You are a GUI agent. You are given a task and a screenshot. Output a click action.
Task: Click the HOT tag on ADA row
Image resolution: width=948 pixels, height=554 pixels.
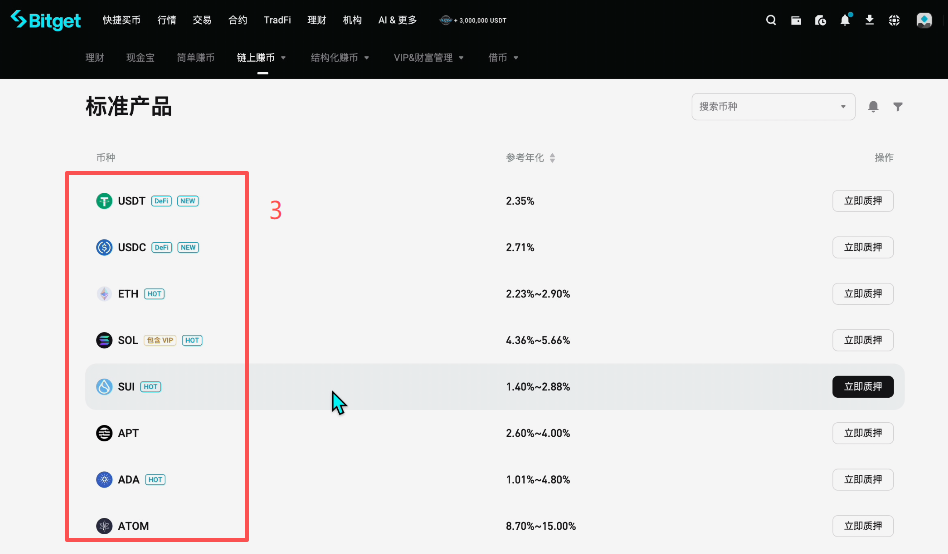click(155, 480)
